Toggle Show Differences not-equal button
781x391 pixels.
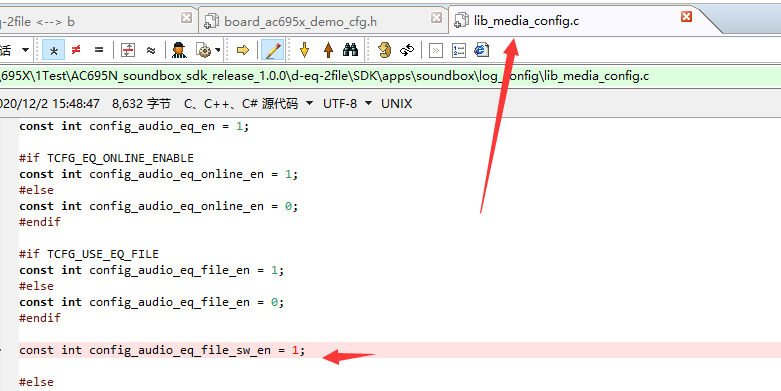76,50
